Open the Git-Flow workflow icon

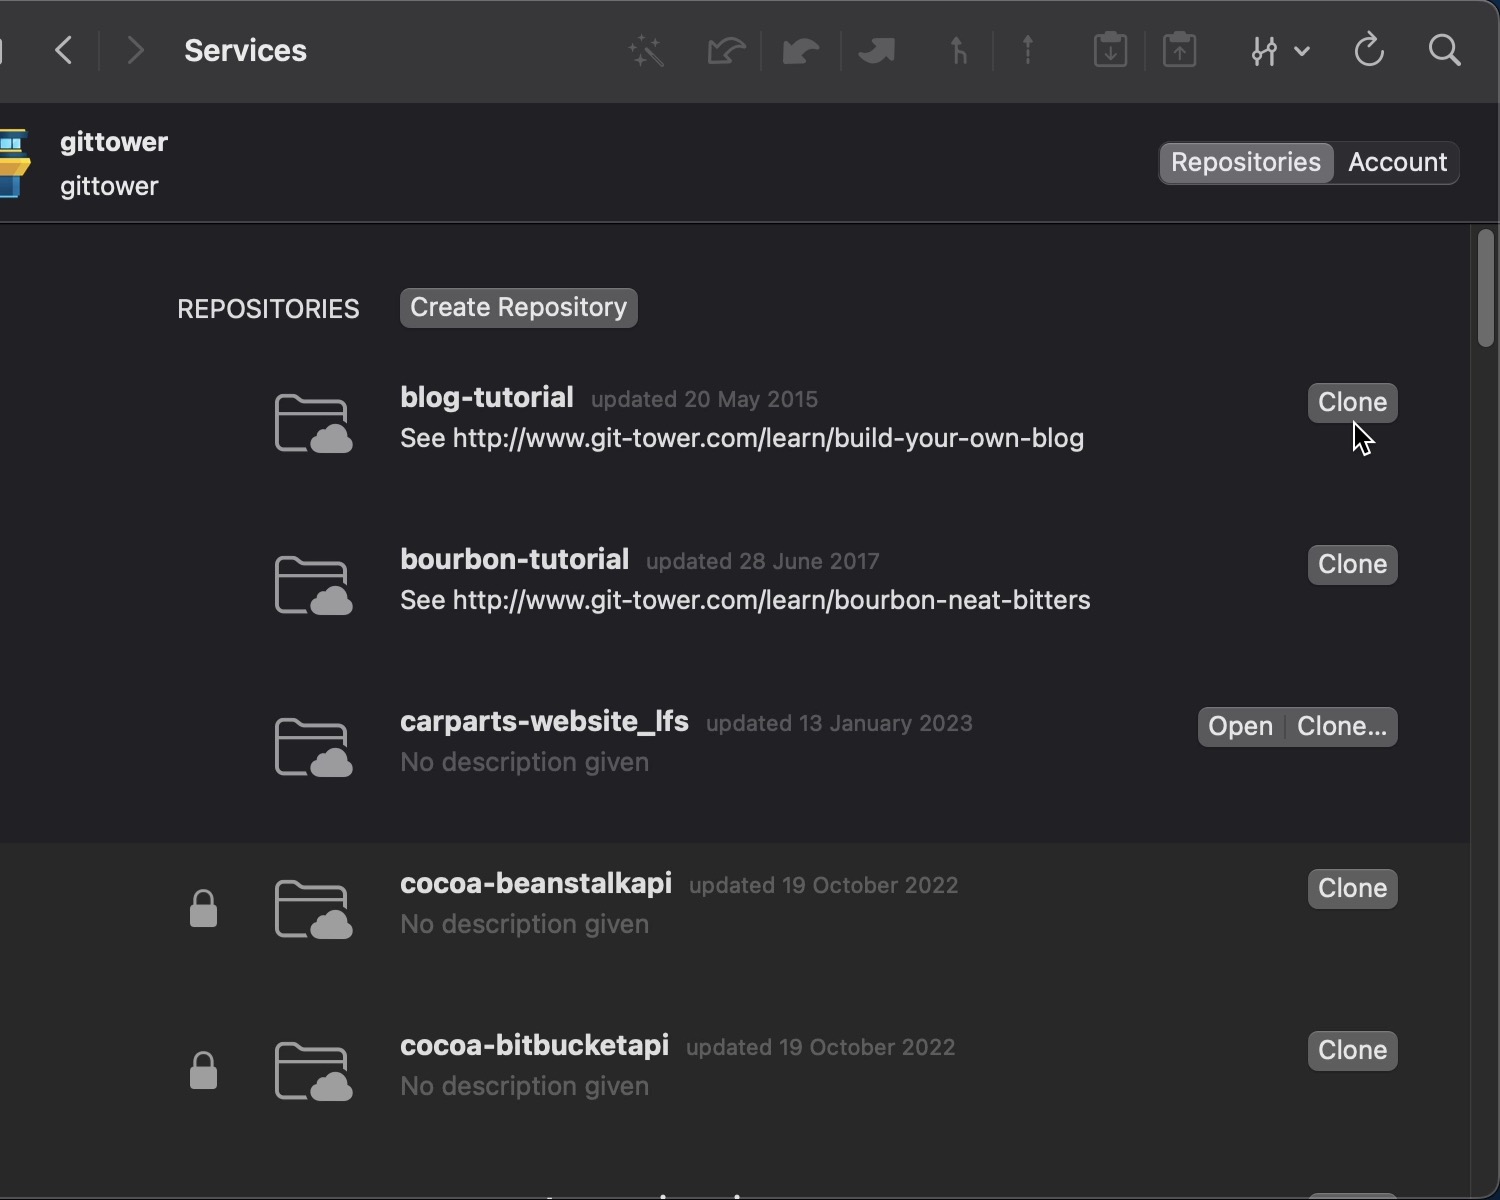(x=1264, y=50)
